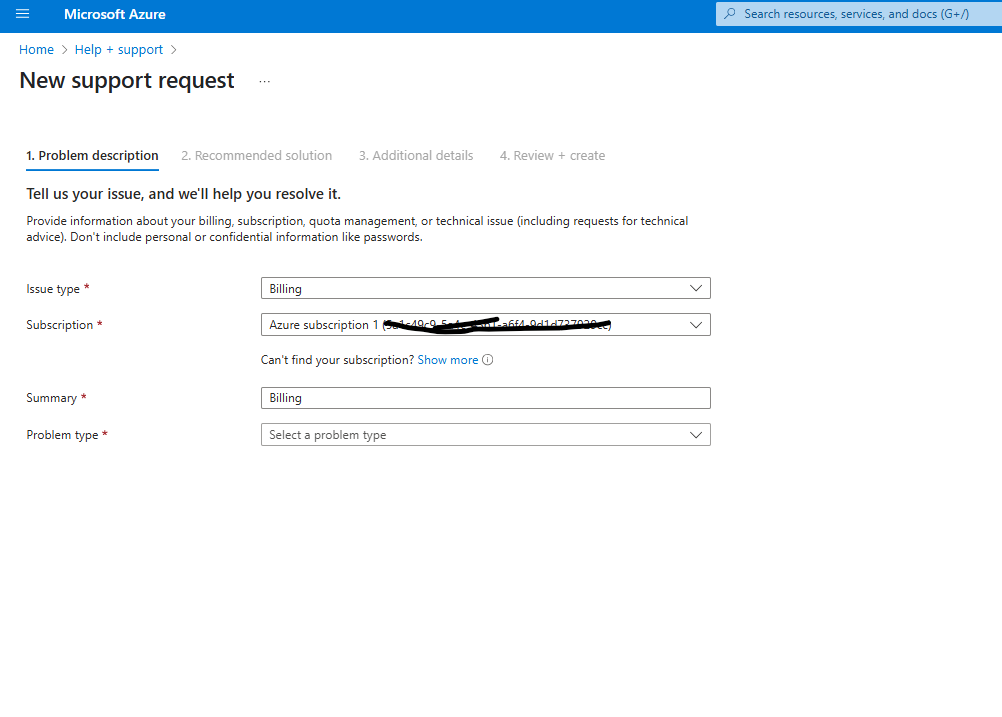Open the hamburger portal menu
1002x717 pixels.
point(22,13)
